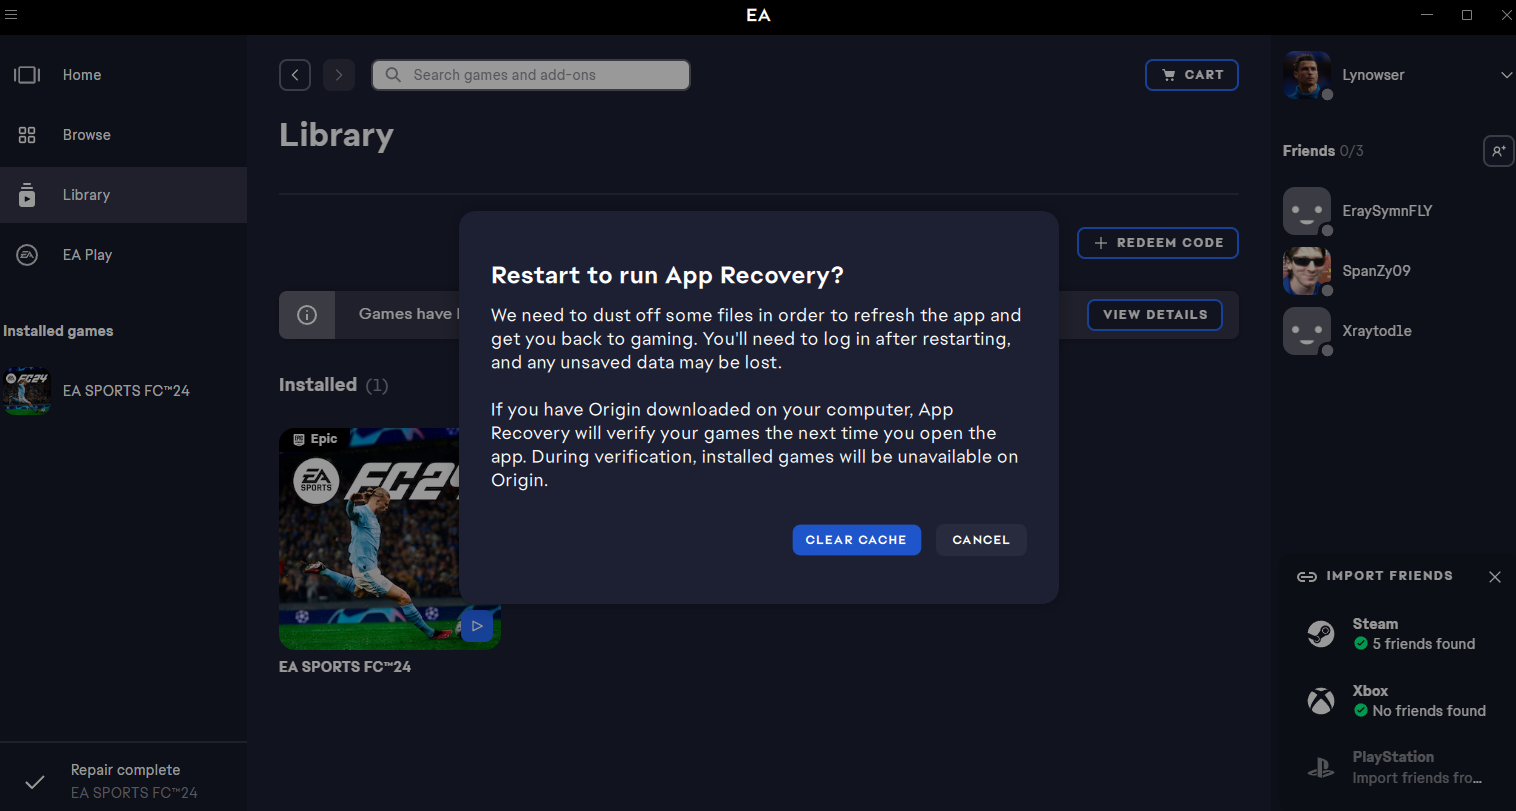Expand the Lynowser account dropdown chevron

(1506, 75)
